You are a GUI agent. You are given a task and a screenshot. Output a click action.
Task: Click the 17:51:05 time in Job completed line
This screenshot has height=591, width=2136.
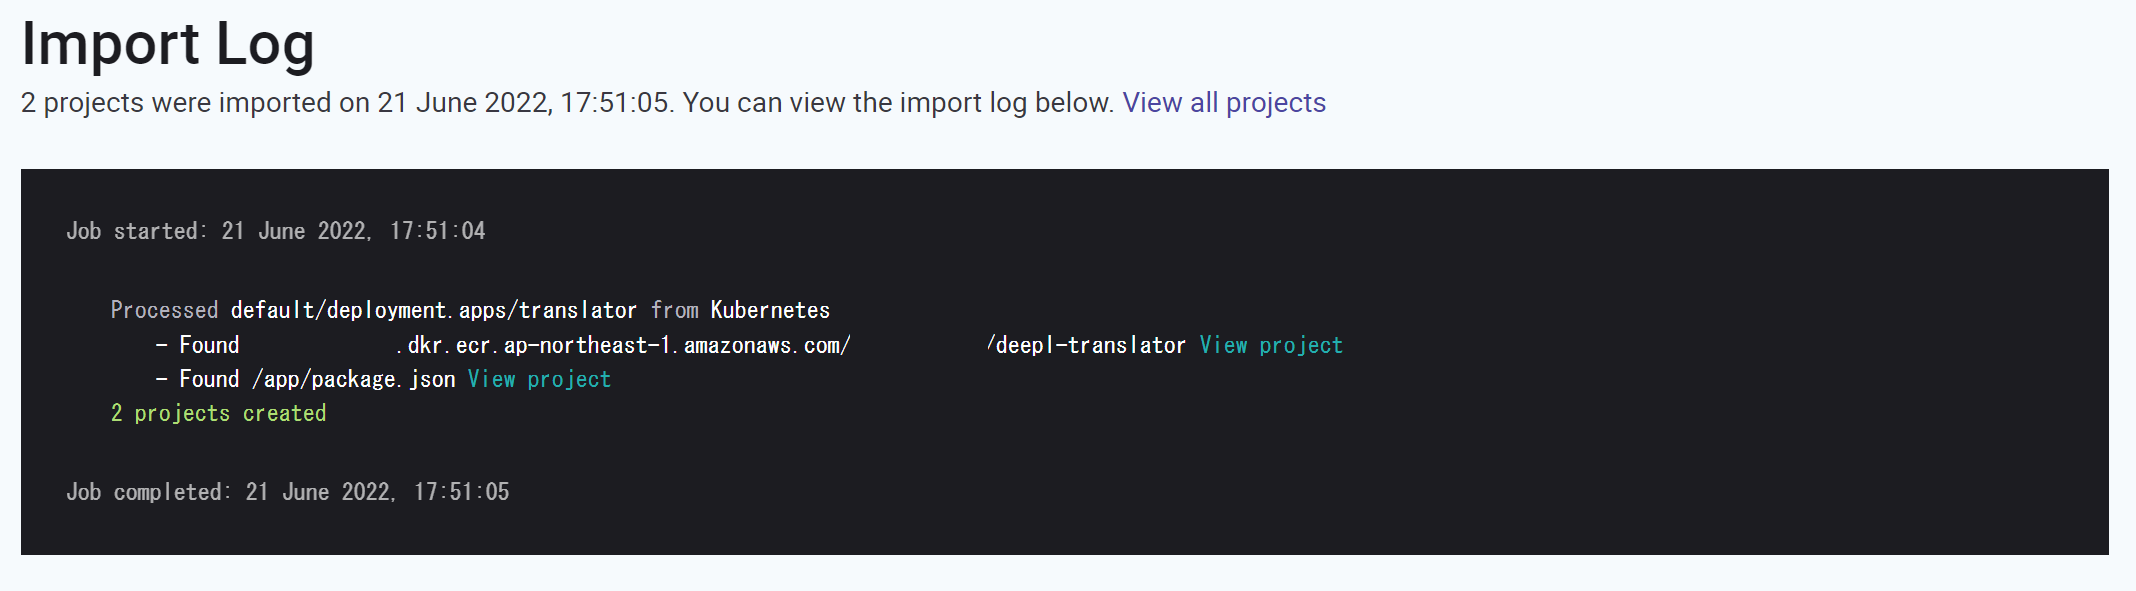tap(461, 493)
